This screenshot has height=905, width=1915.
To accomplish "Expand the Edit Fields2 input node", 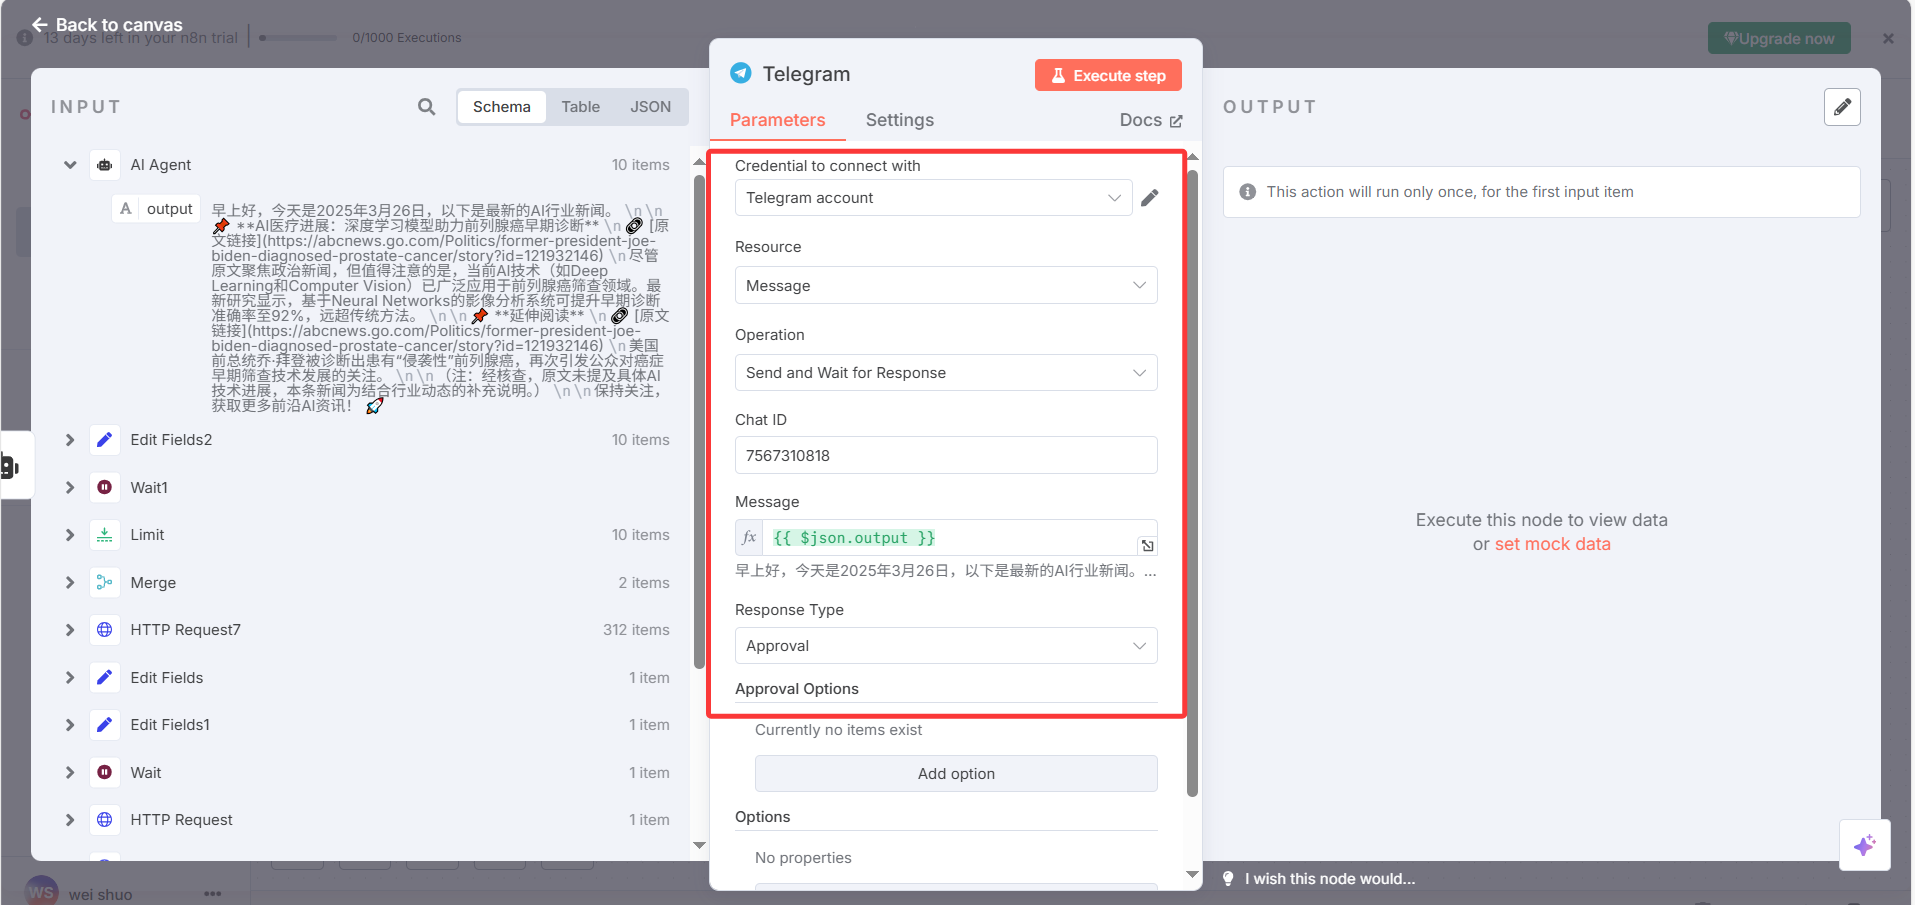I will pos(70,440).
